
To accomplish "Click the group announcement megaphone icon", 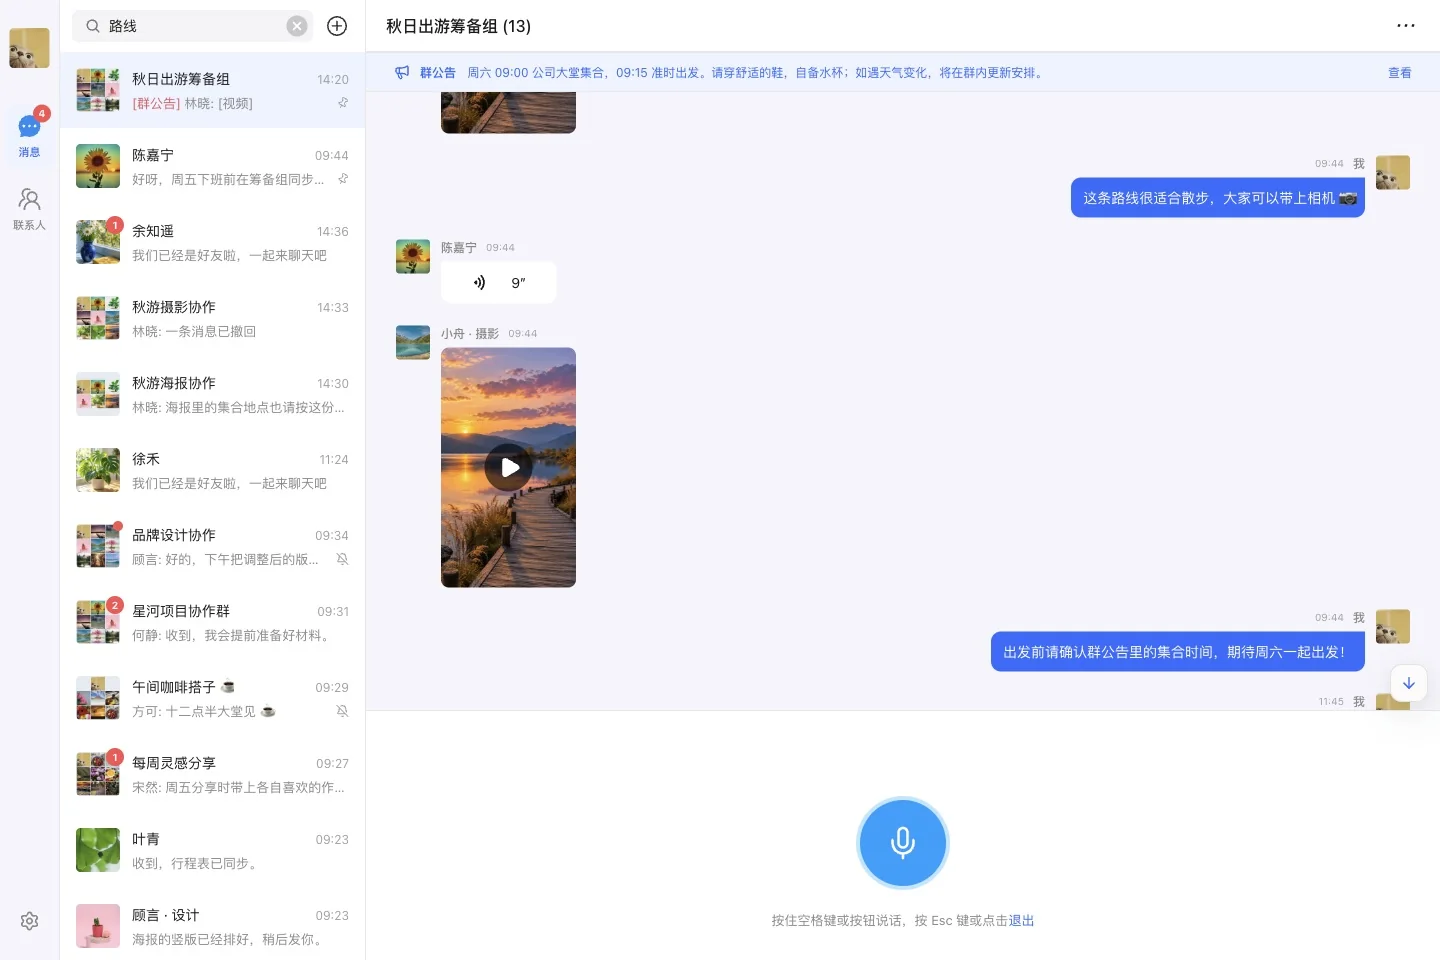I will [402, 72].
